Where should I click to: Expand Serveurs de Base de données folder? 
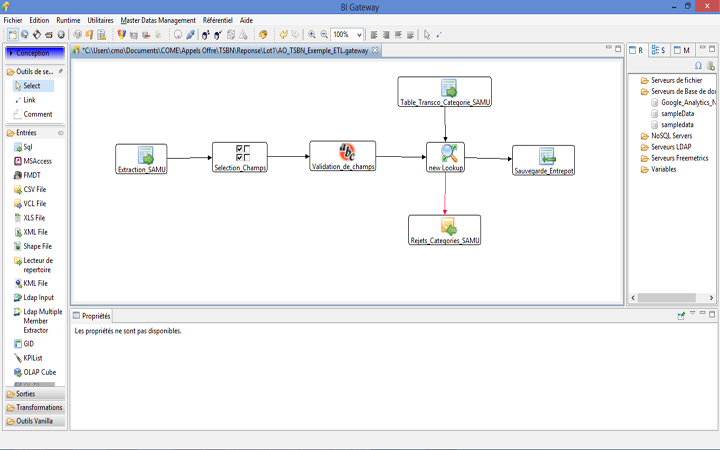tap(678, 91)
